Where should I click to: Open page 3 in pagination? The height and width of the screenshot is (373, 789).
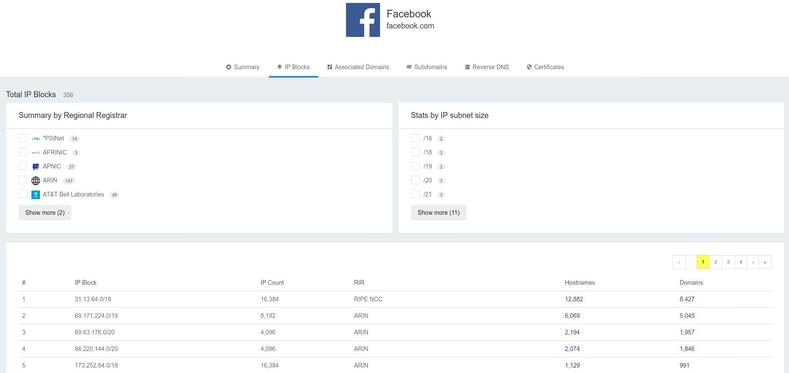(x=728, y=262)
